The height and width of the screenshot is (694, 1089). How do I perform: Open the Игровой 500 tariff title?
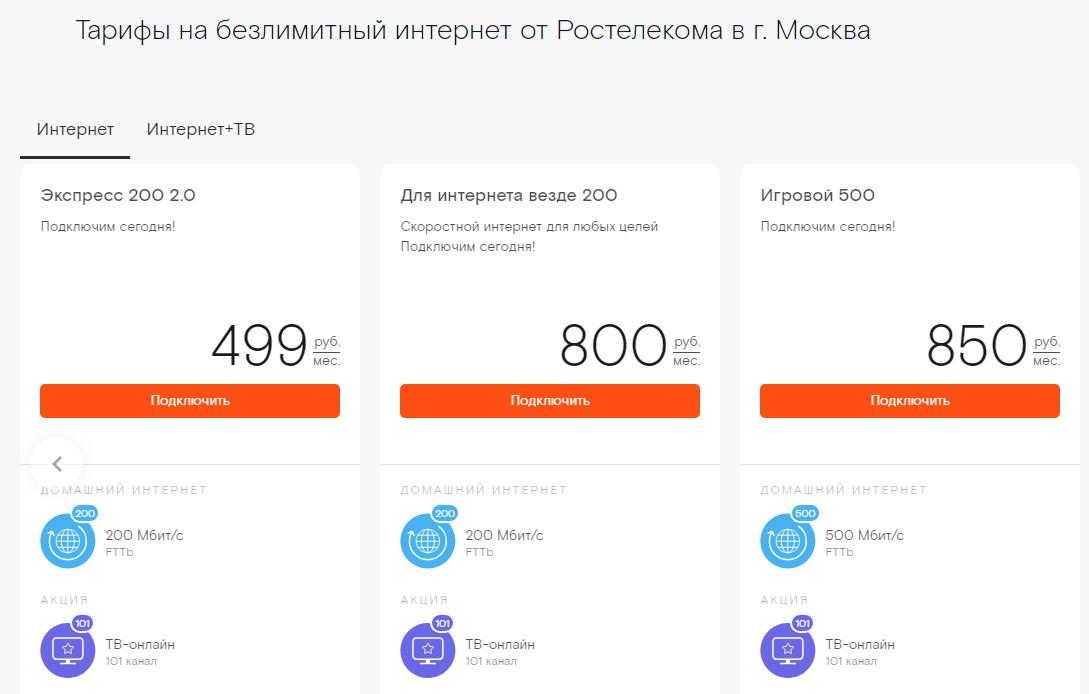coord(817,196)
